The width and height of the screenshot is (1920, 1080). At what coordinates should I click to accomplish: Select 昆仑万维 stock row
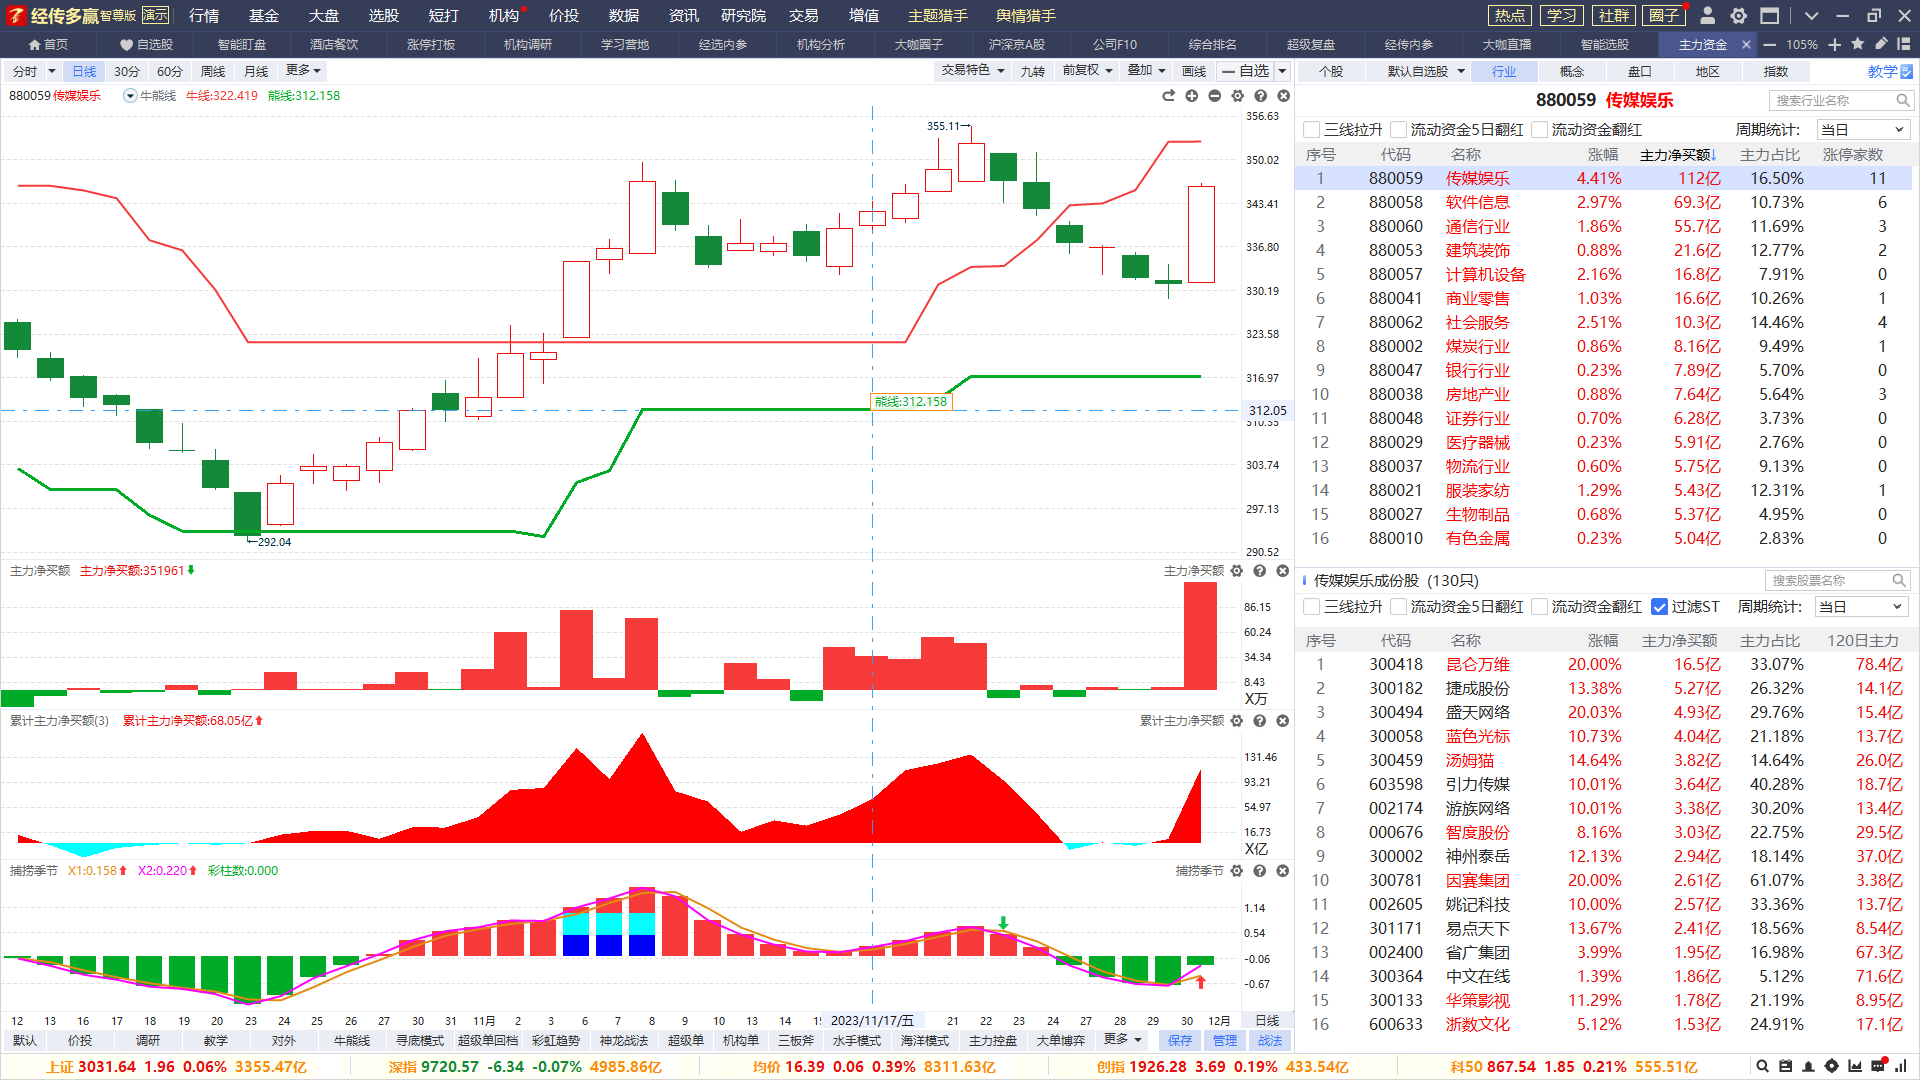1603,665
